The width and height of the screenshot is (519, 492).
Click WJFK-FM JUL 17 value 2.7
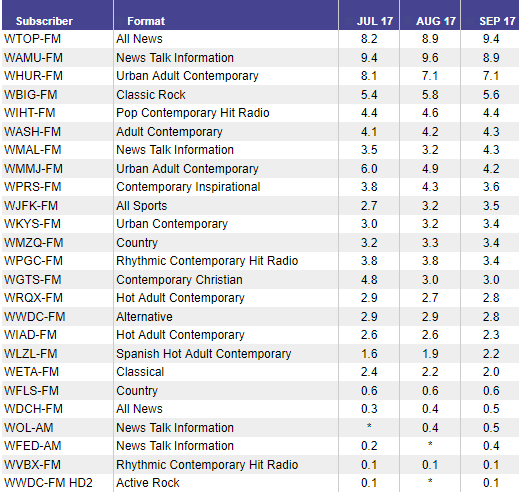pyautogui.click(x=369, y=206)
